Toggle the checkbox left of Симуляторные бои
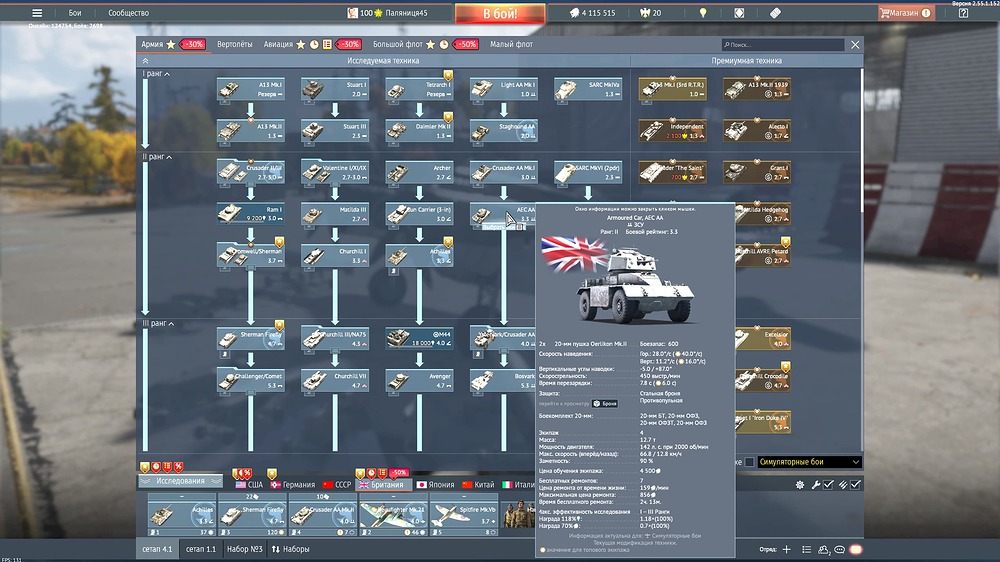This screenshot has height=562, width=1000. 749,462
